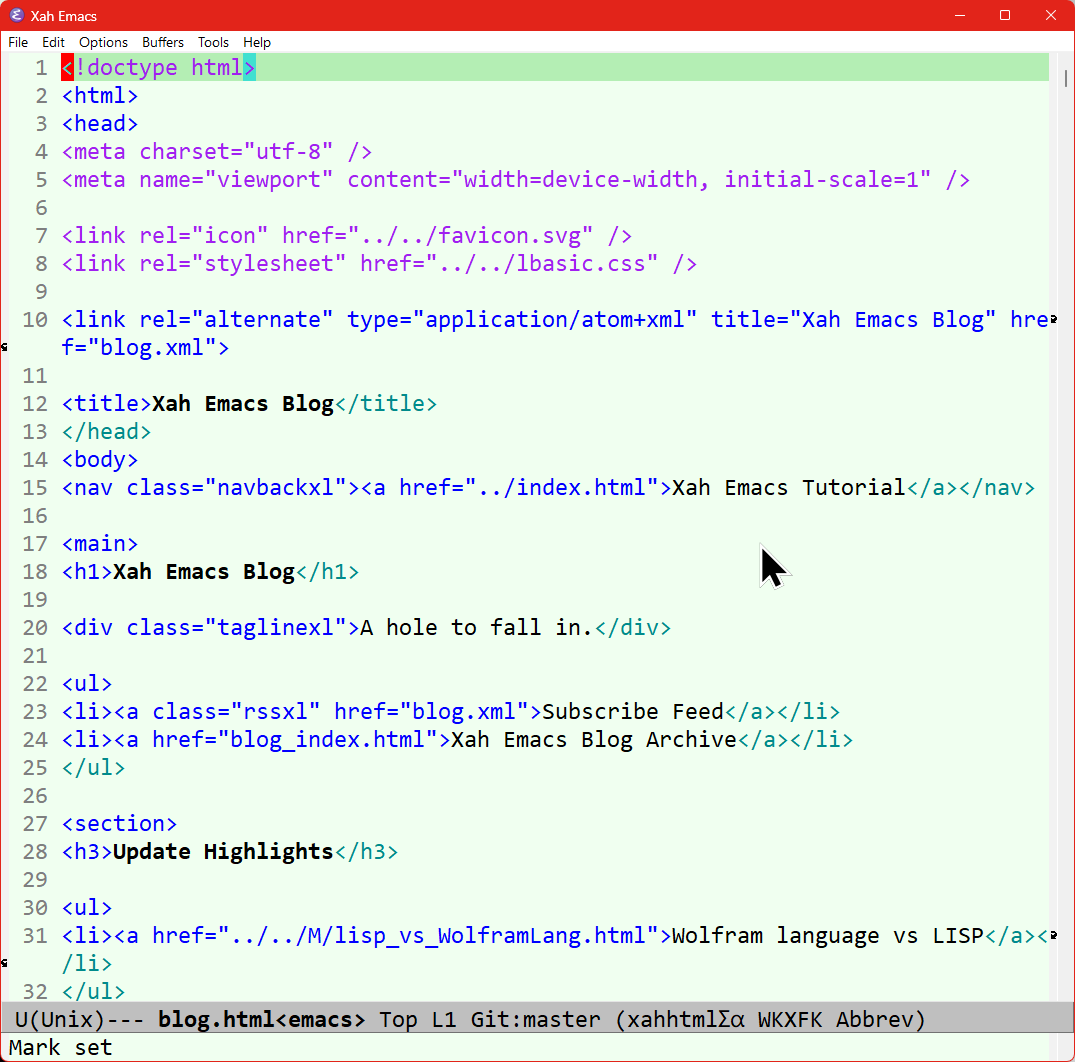
Task: Click the wrapped '/li>' continuation line
Action: (x=87, y=964)
